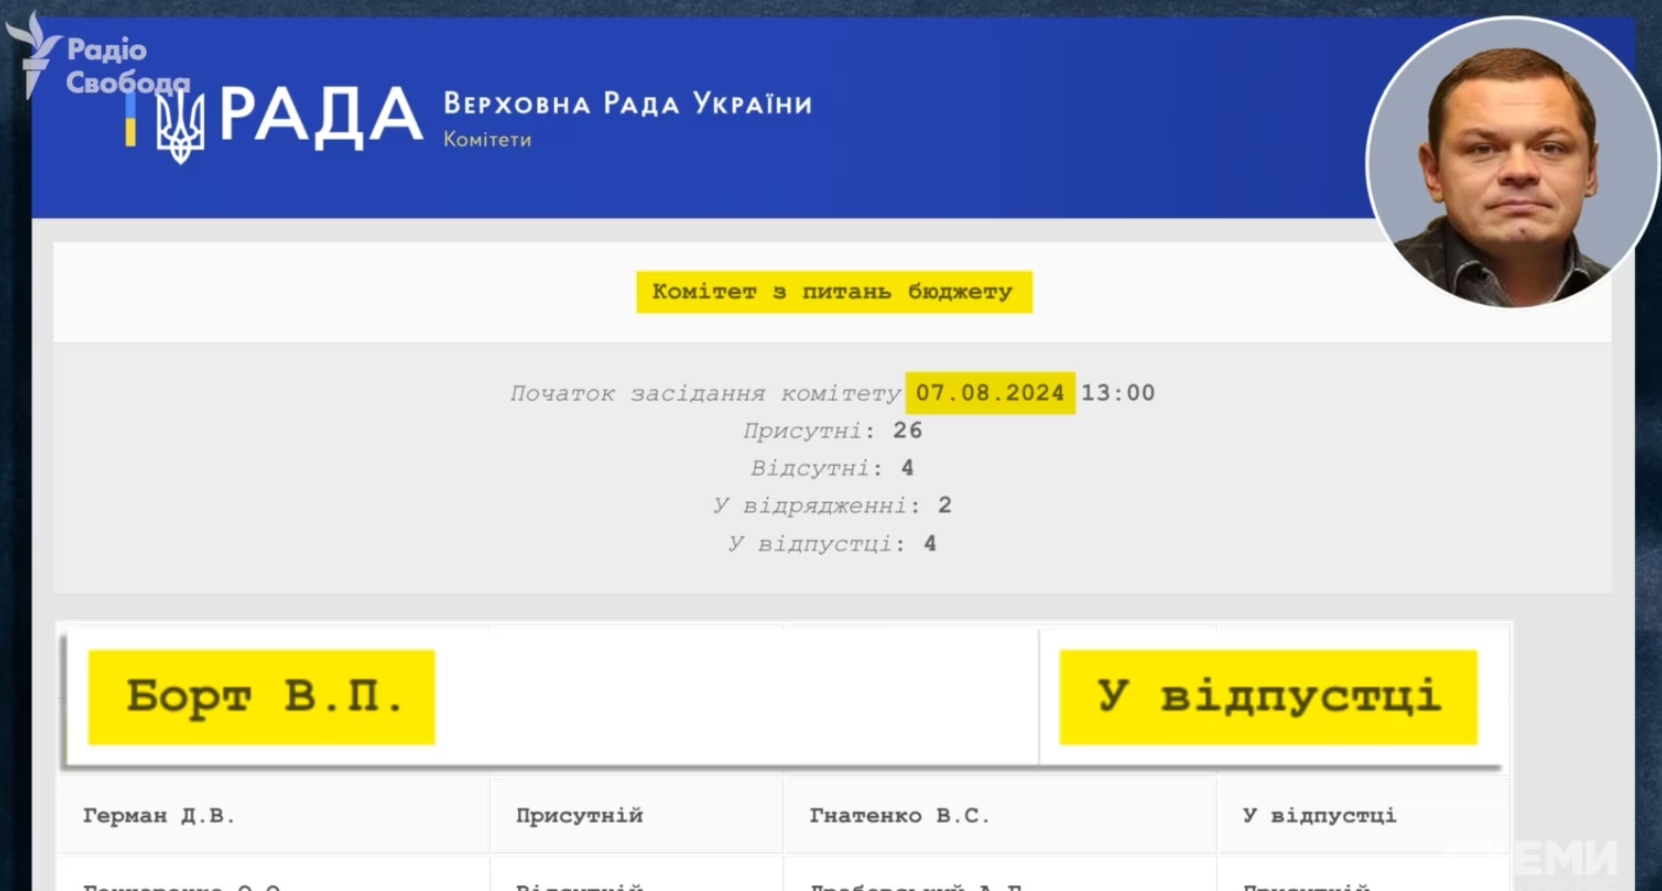This screenshot has height=891, width=1662.
Task: Select the highlighted Борт В.П. name
Action: [x=262, y=697]
